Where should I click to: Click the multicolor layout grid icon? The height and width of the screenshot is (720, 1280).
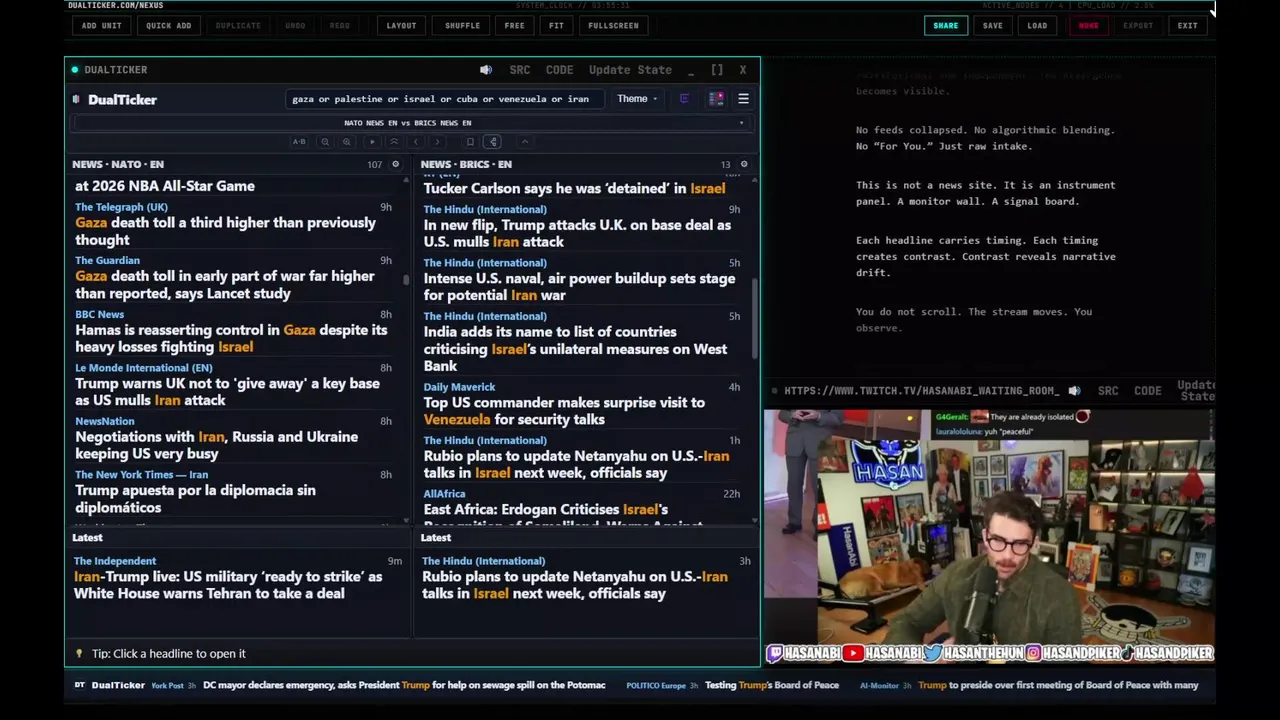pyautogui.click(x=716, y=99)
